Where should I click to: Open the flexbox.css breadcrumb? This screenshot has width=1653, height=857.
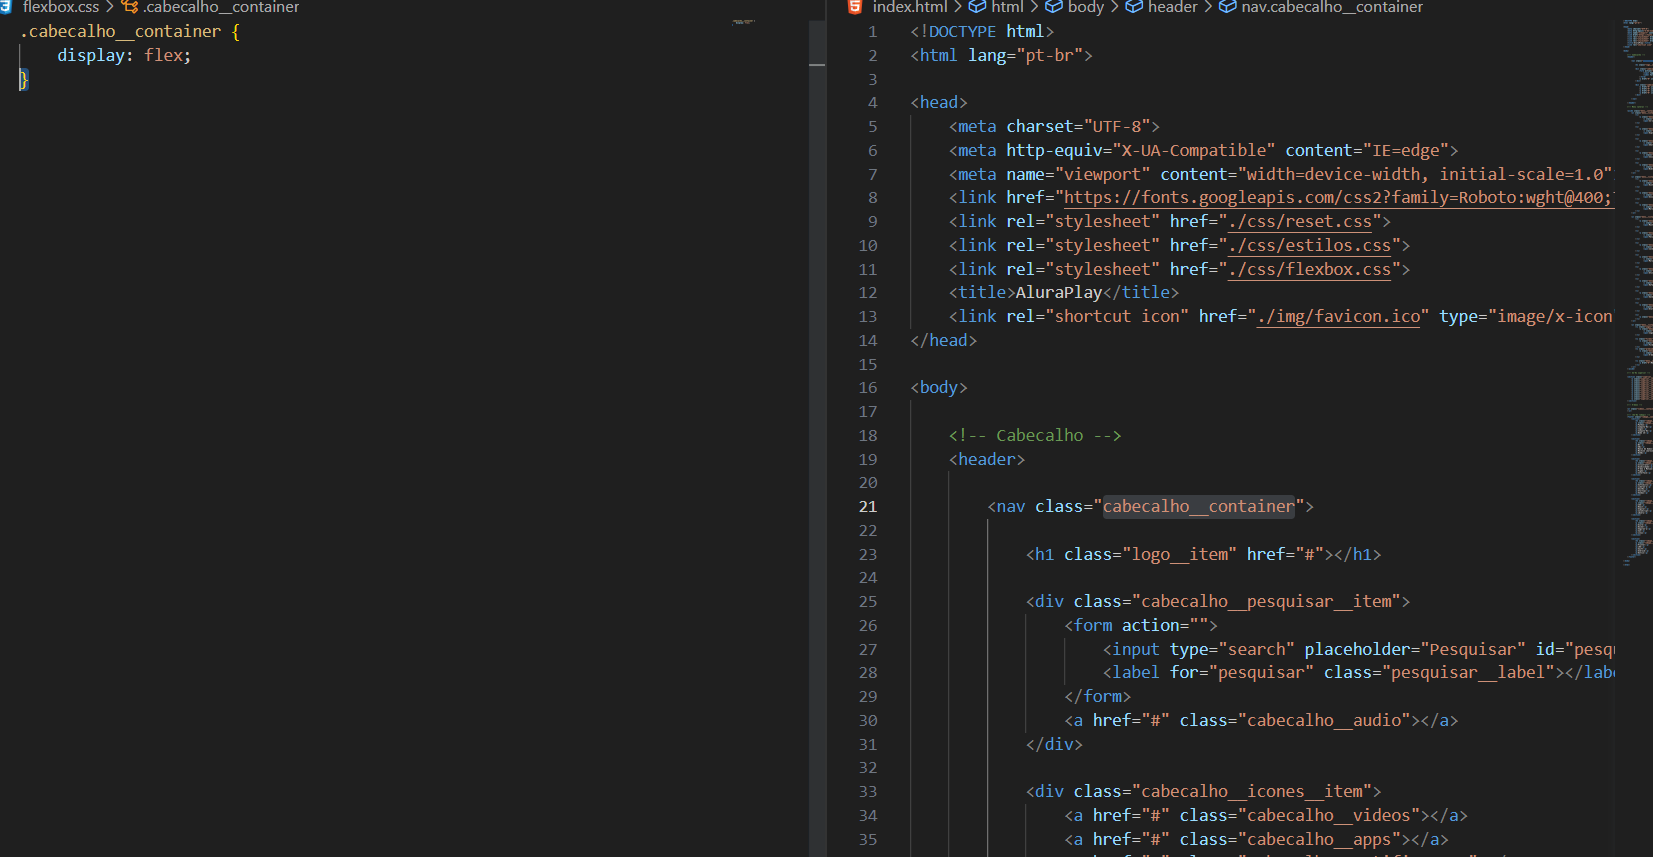pos(61,6)
